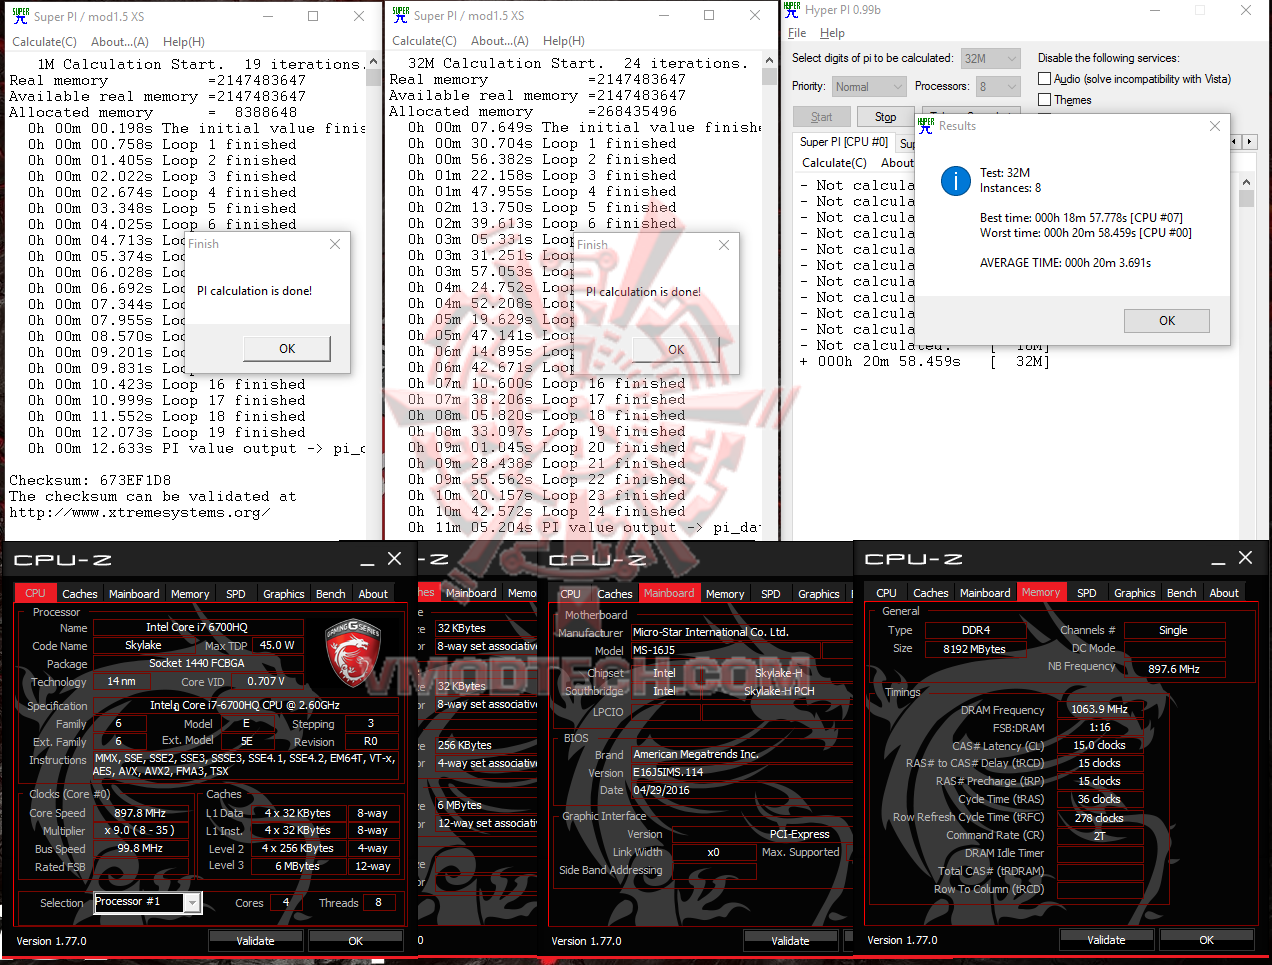
Task: Click OK in the Results dialog
Action: [1167, 321]
